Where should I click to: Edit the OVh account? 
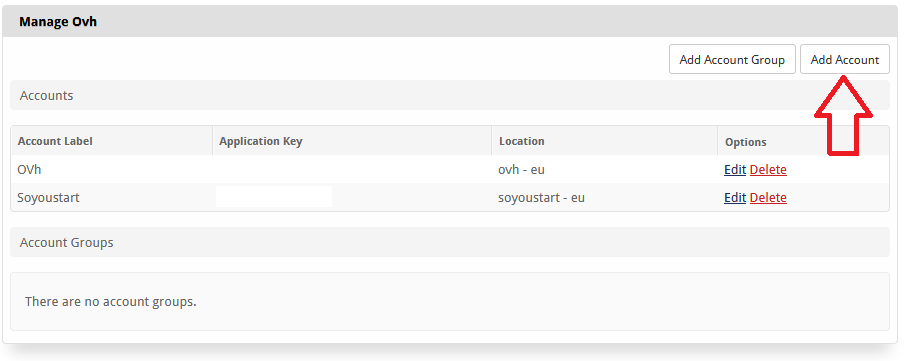pyautogui.click(x=735, y=170)
